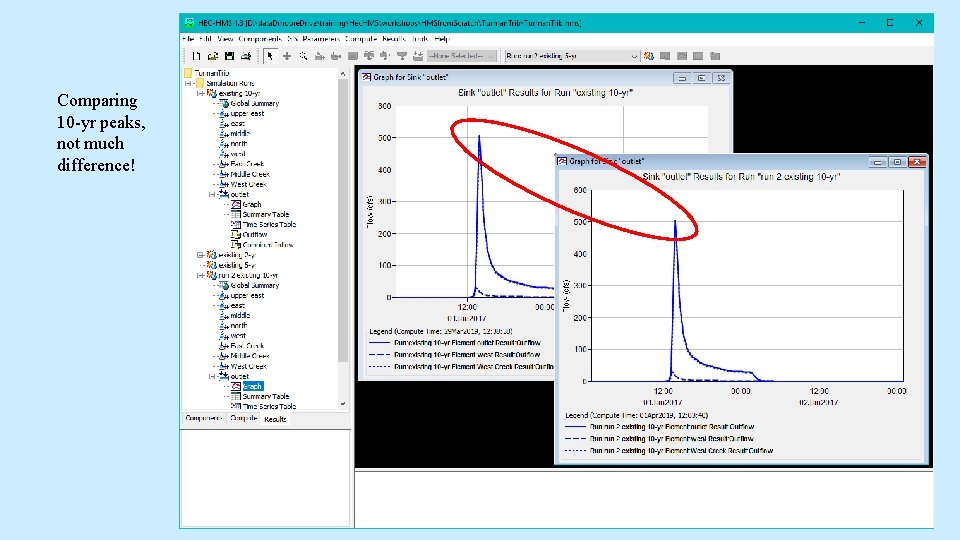Collapse outlet node under run 2 existing 10-yr
This screenshot has width=960, height=540.
pyautogui.click(x=212, y=377)
